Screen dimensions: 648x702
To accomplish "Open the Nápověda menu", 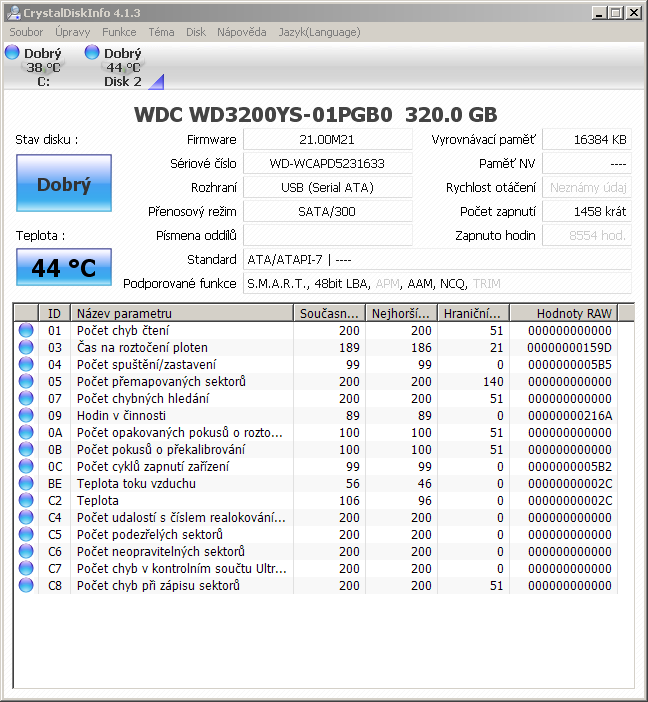I will click(x=242, y=32).
